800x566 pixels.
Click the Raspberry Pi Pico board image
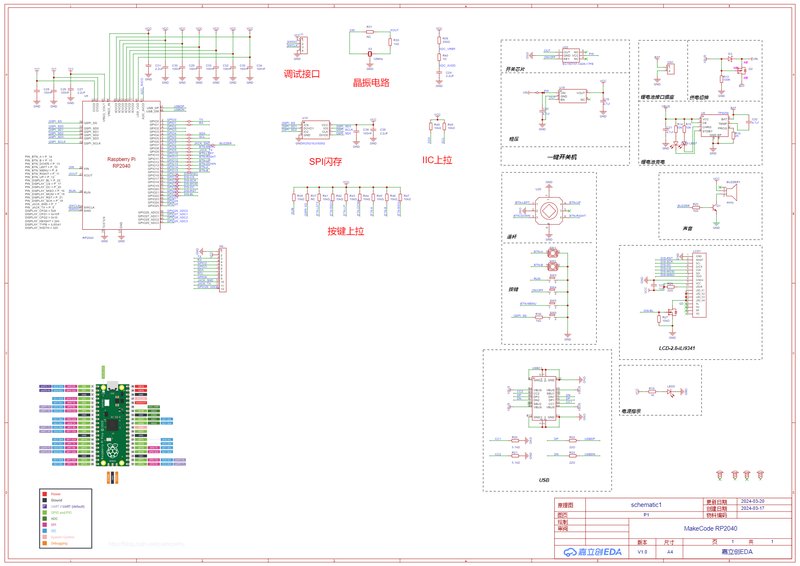pyautogui.click(x=112, y=424)
